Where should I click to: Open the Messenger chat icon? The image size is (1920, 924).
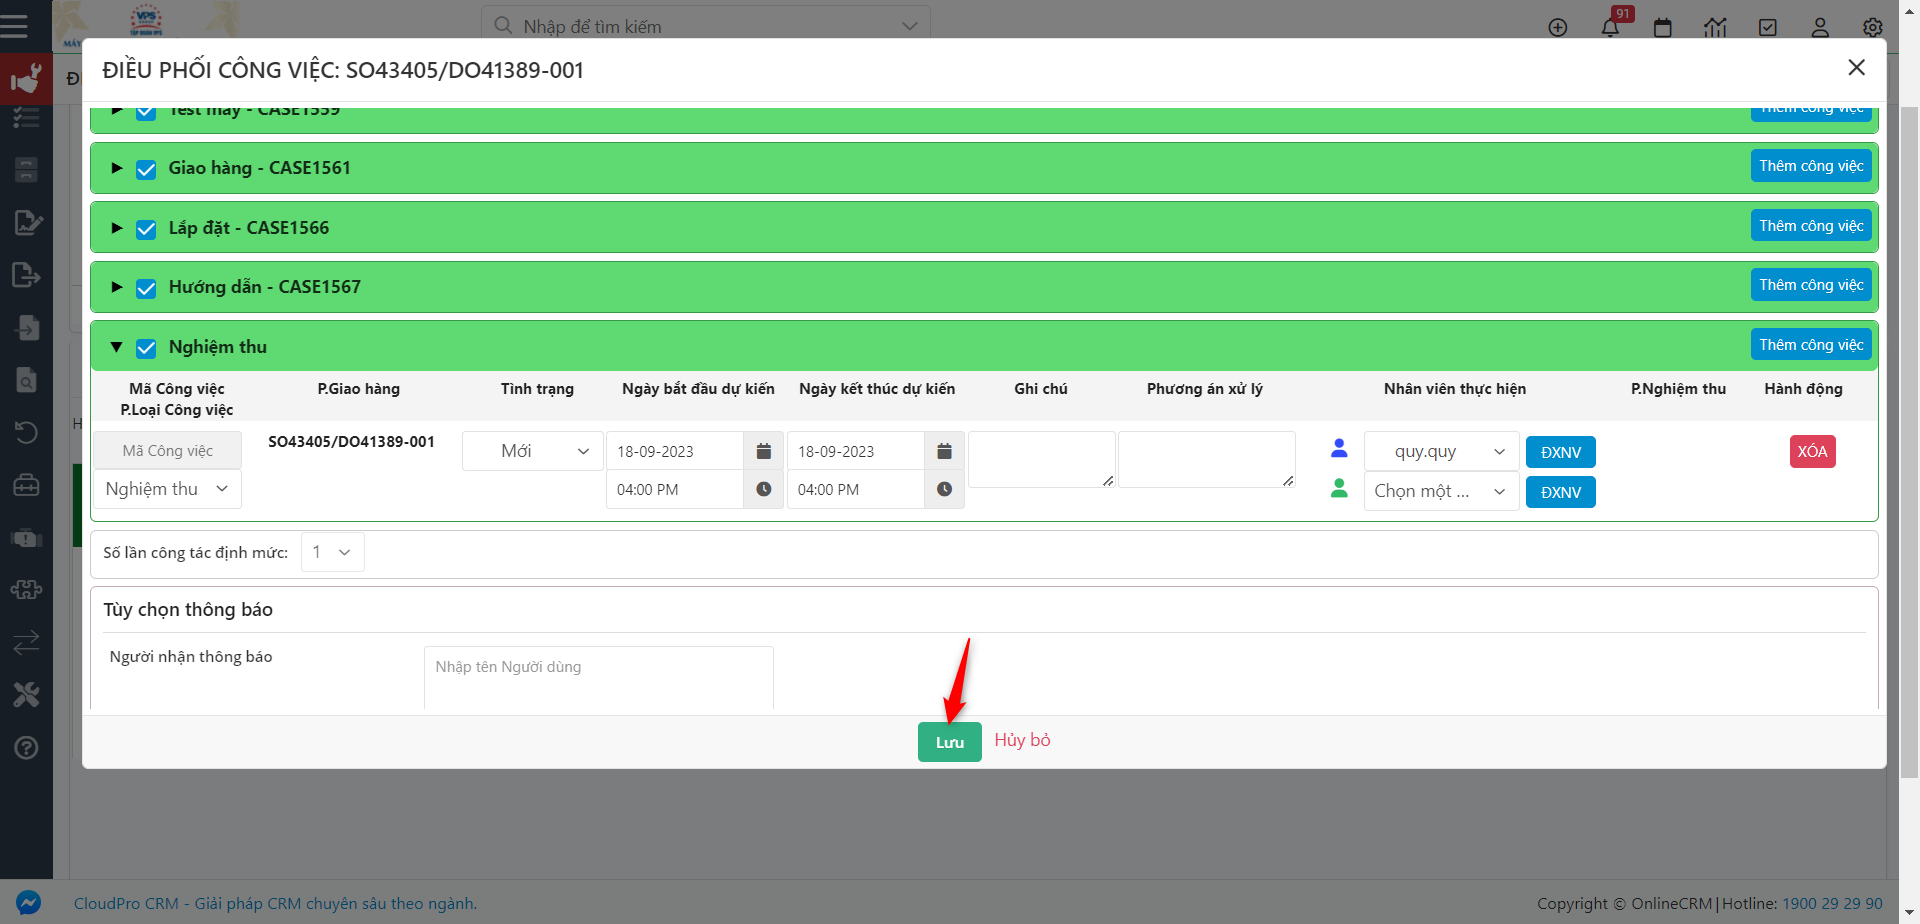point(28,902)
